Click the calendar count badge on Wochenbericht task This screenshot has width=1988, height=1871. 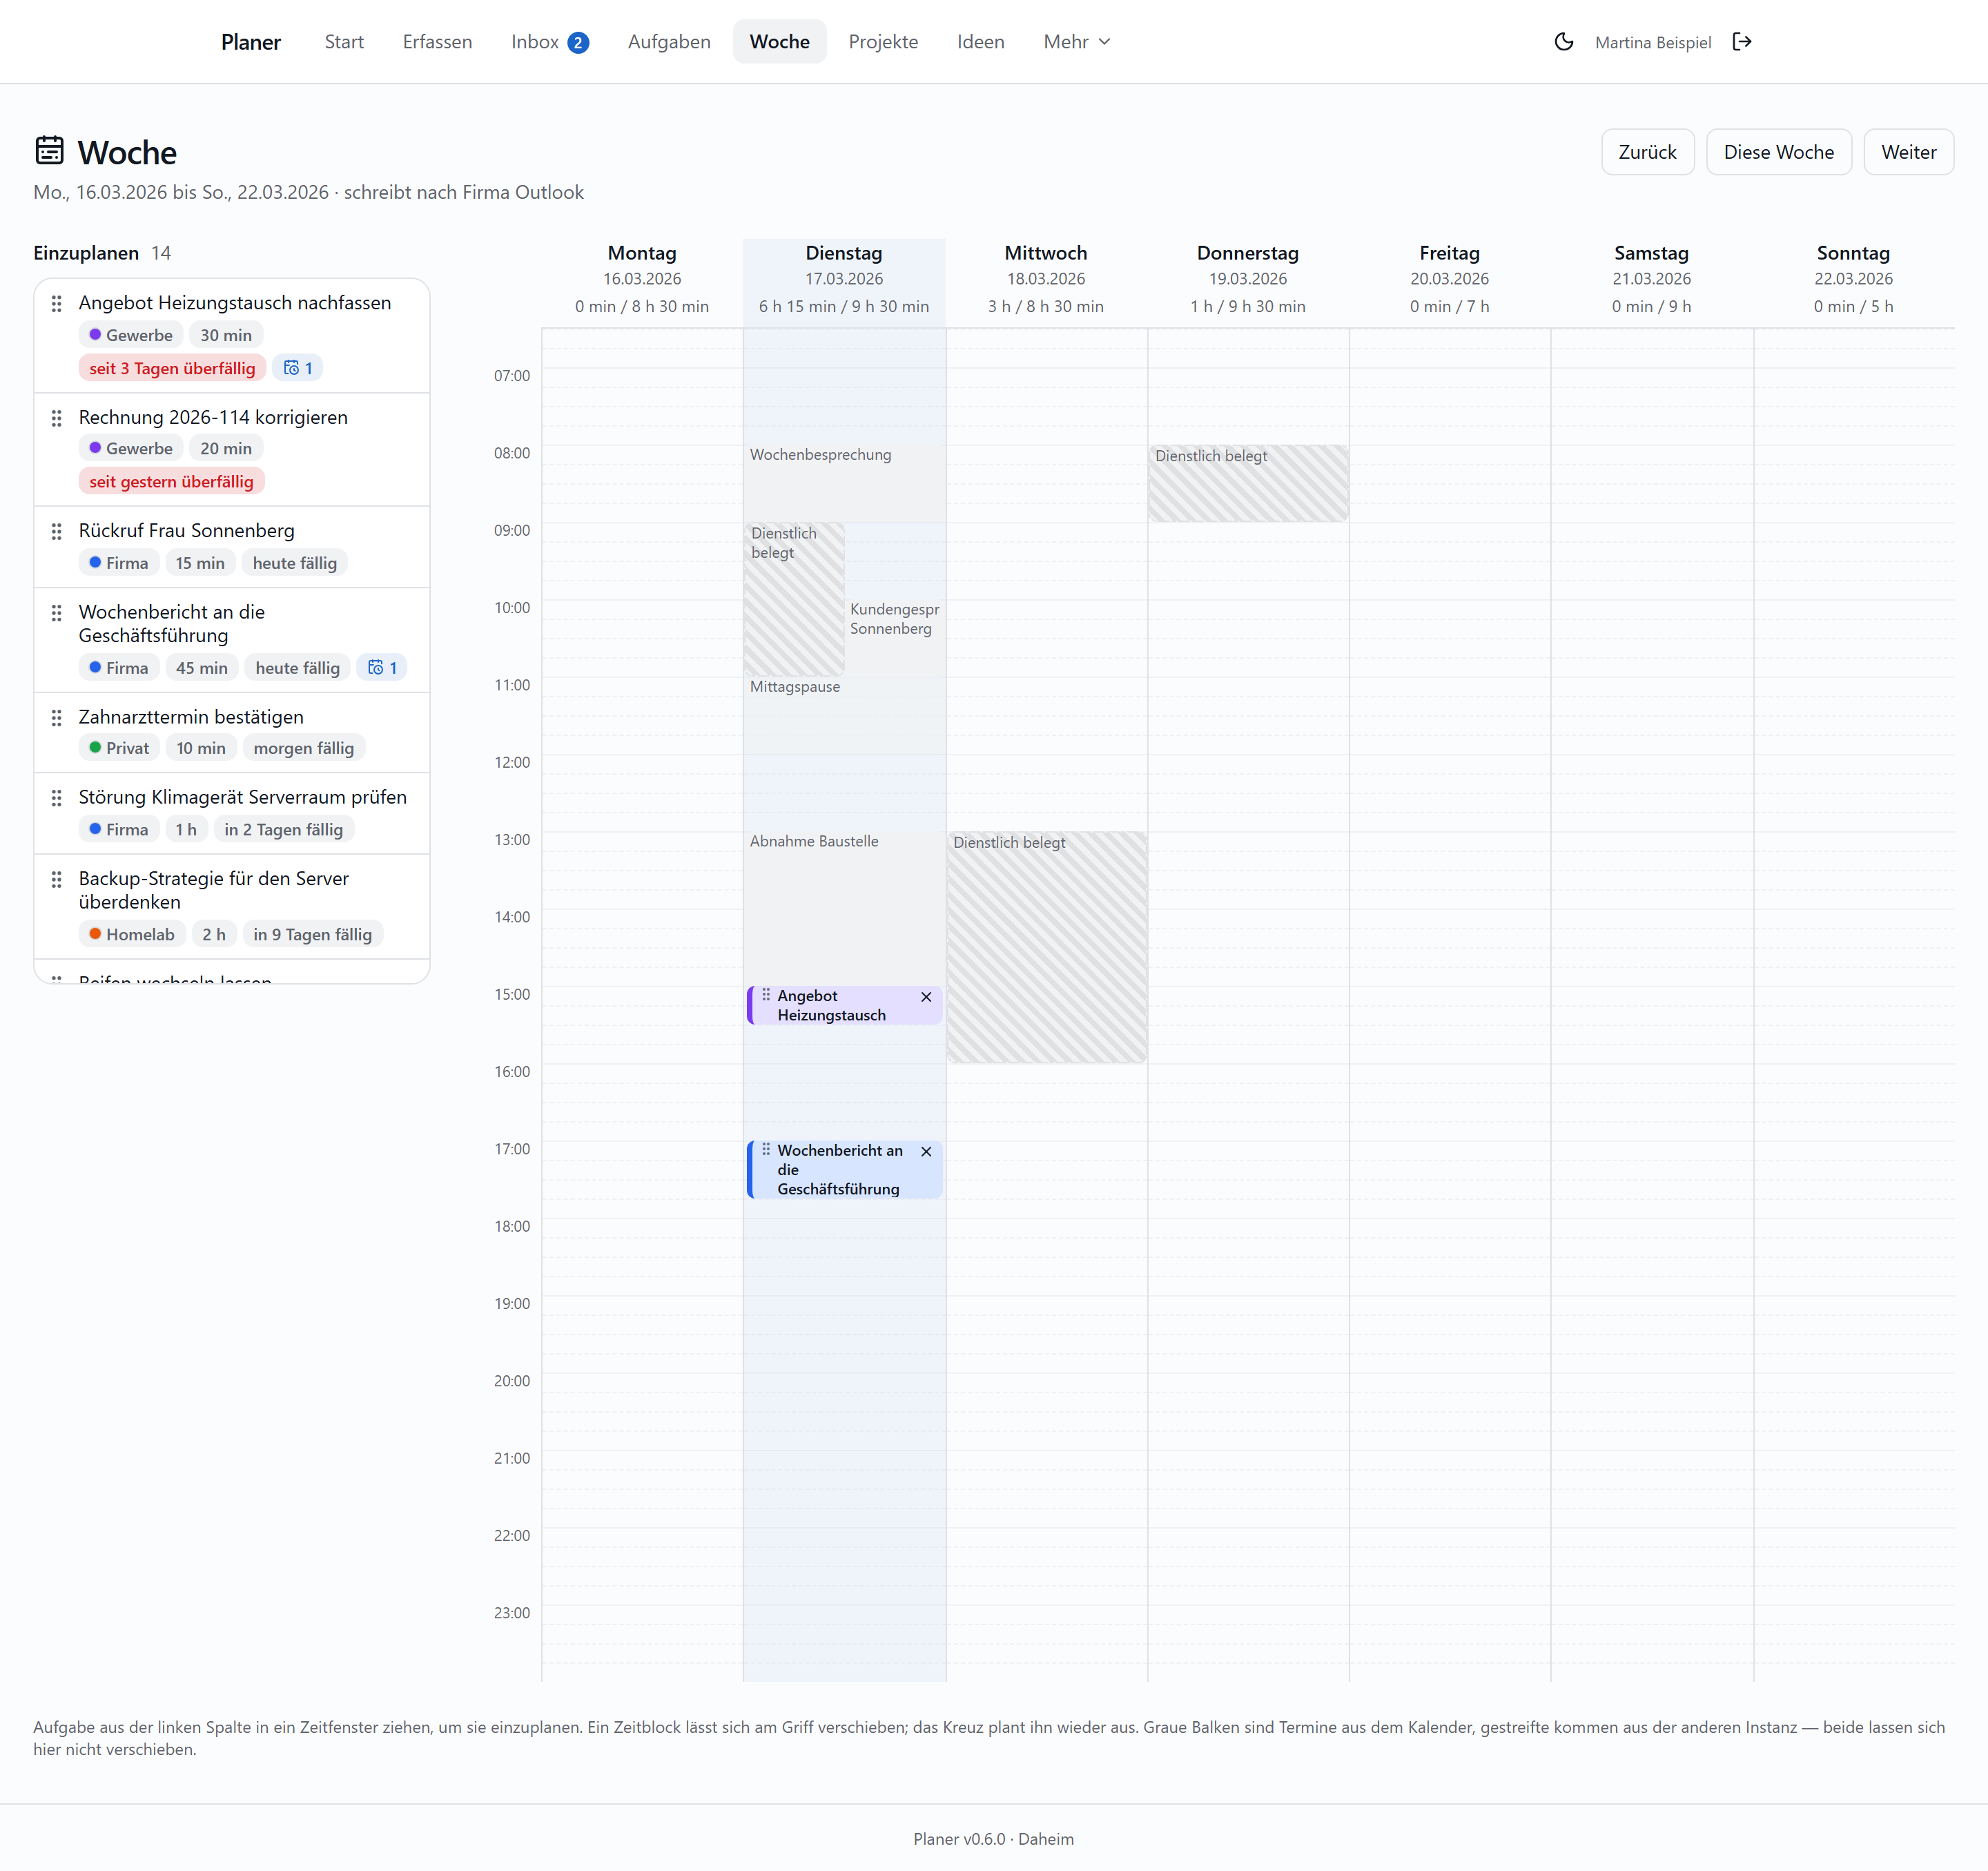click(382, 668)
